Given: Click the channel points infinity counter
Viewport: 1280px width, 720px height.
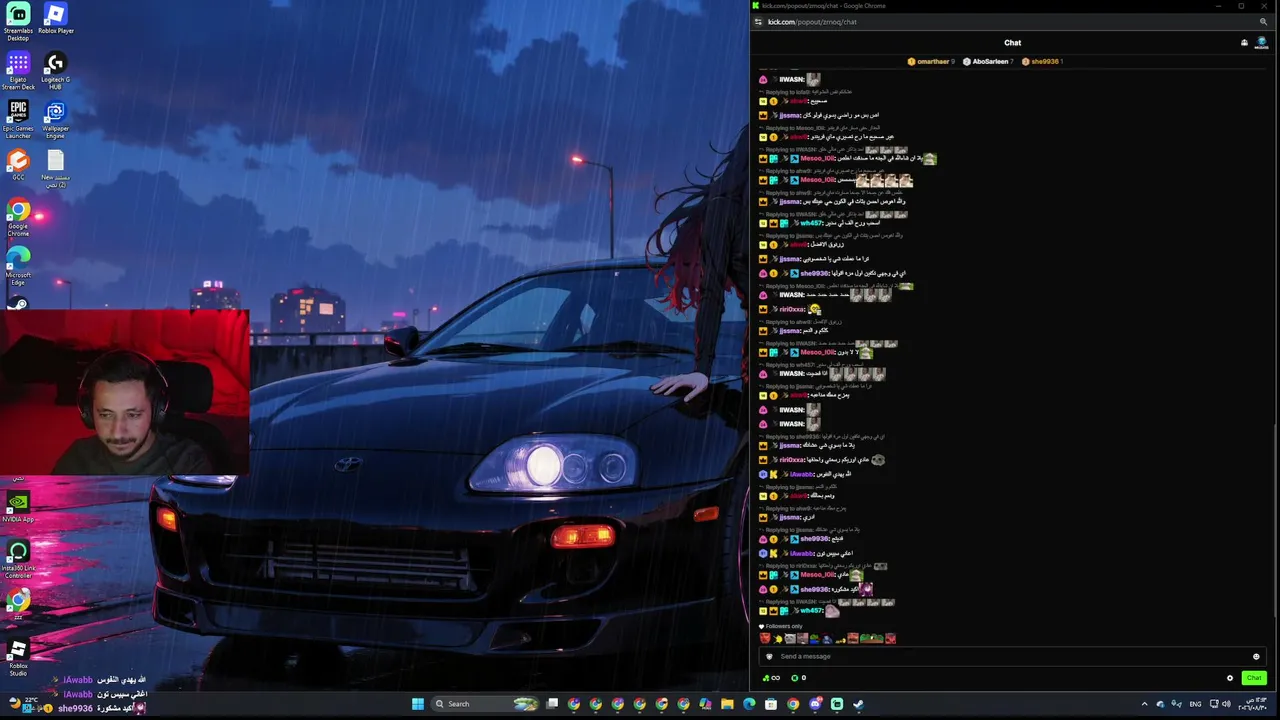Looking at the screenshot, I should point(771,678).
